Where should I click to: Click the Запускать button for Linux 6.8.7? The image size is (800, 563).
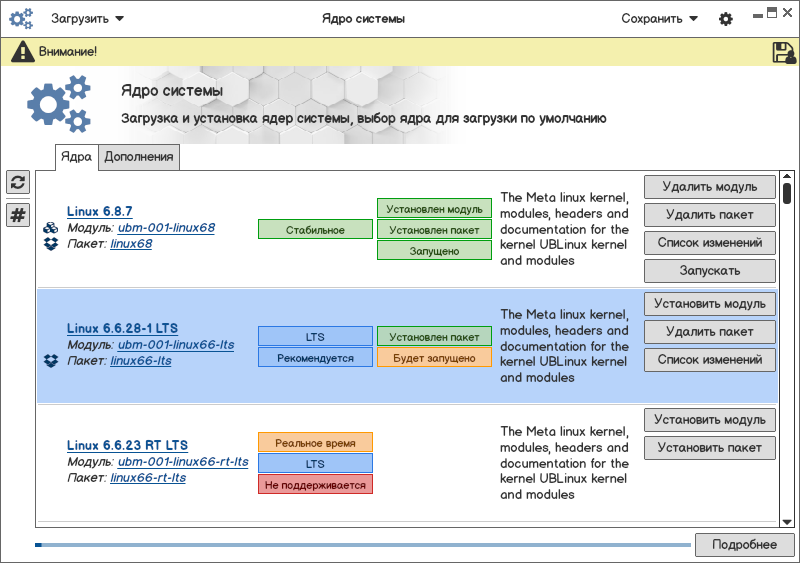[710, 271]
